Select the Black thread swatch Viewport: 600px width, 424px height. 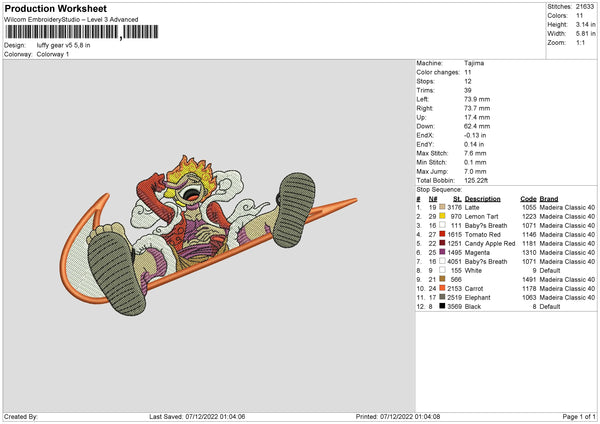[x=442, y=306]
